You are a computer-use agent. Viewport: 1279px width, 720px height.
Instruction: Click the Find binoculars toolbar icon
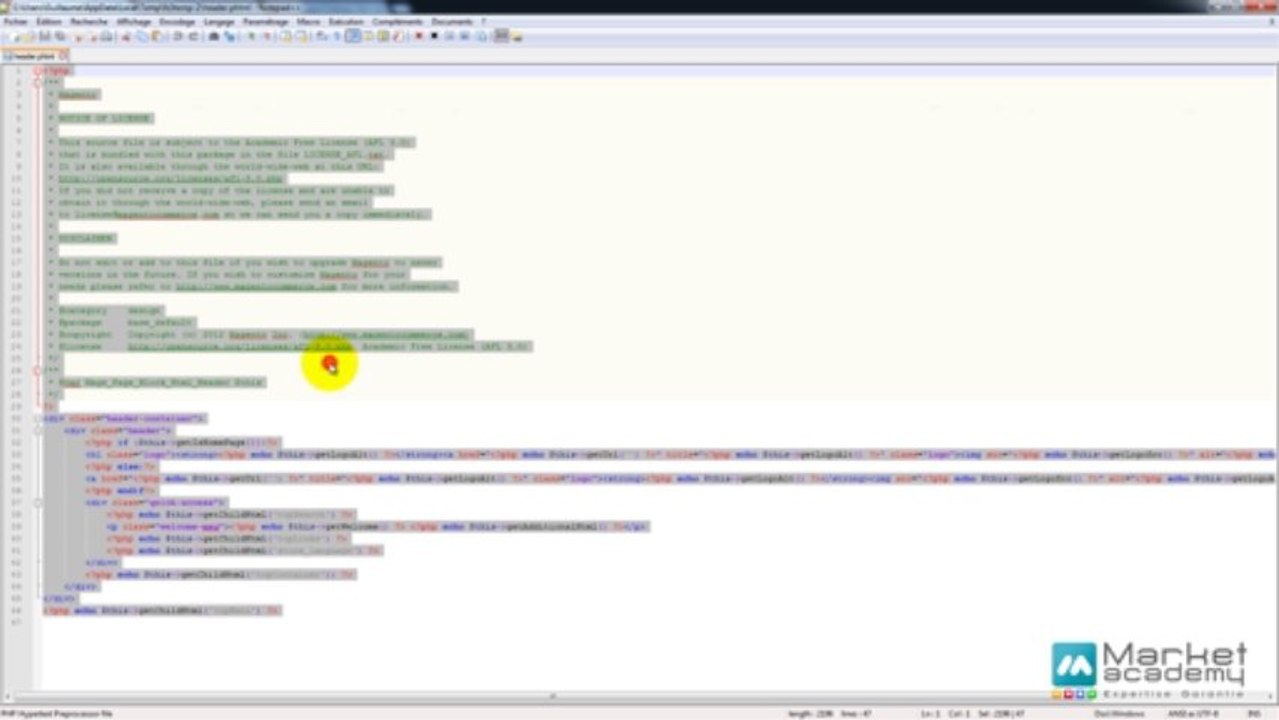pyautogui.click(x=214, y=36)
